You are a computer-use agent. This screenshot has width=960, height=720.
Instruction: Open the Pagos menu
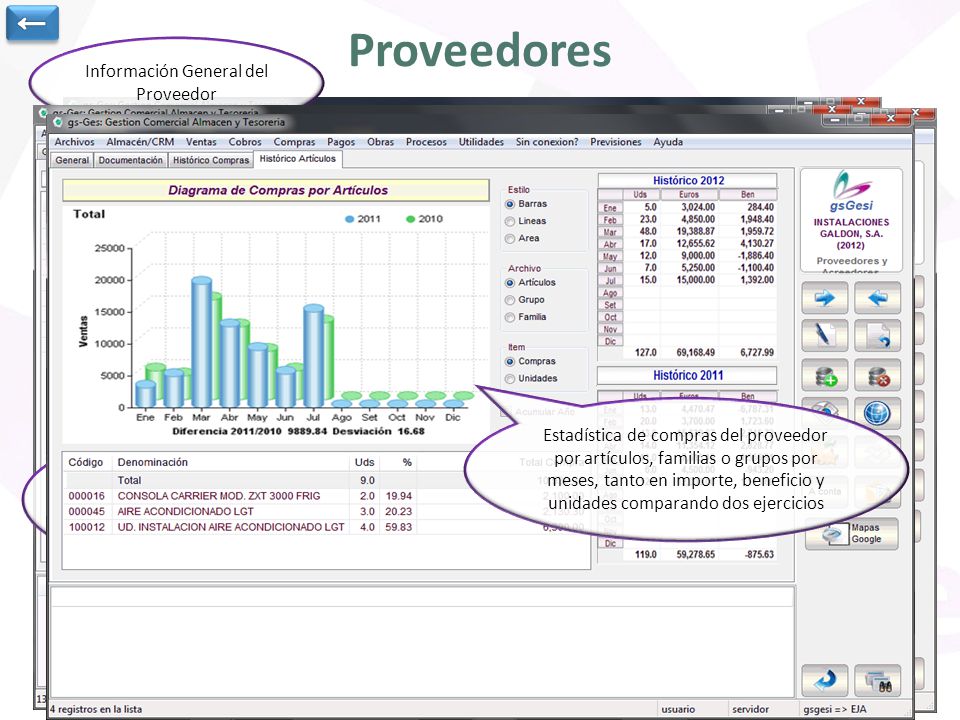tap(341, 142)
